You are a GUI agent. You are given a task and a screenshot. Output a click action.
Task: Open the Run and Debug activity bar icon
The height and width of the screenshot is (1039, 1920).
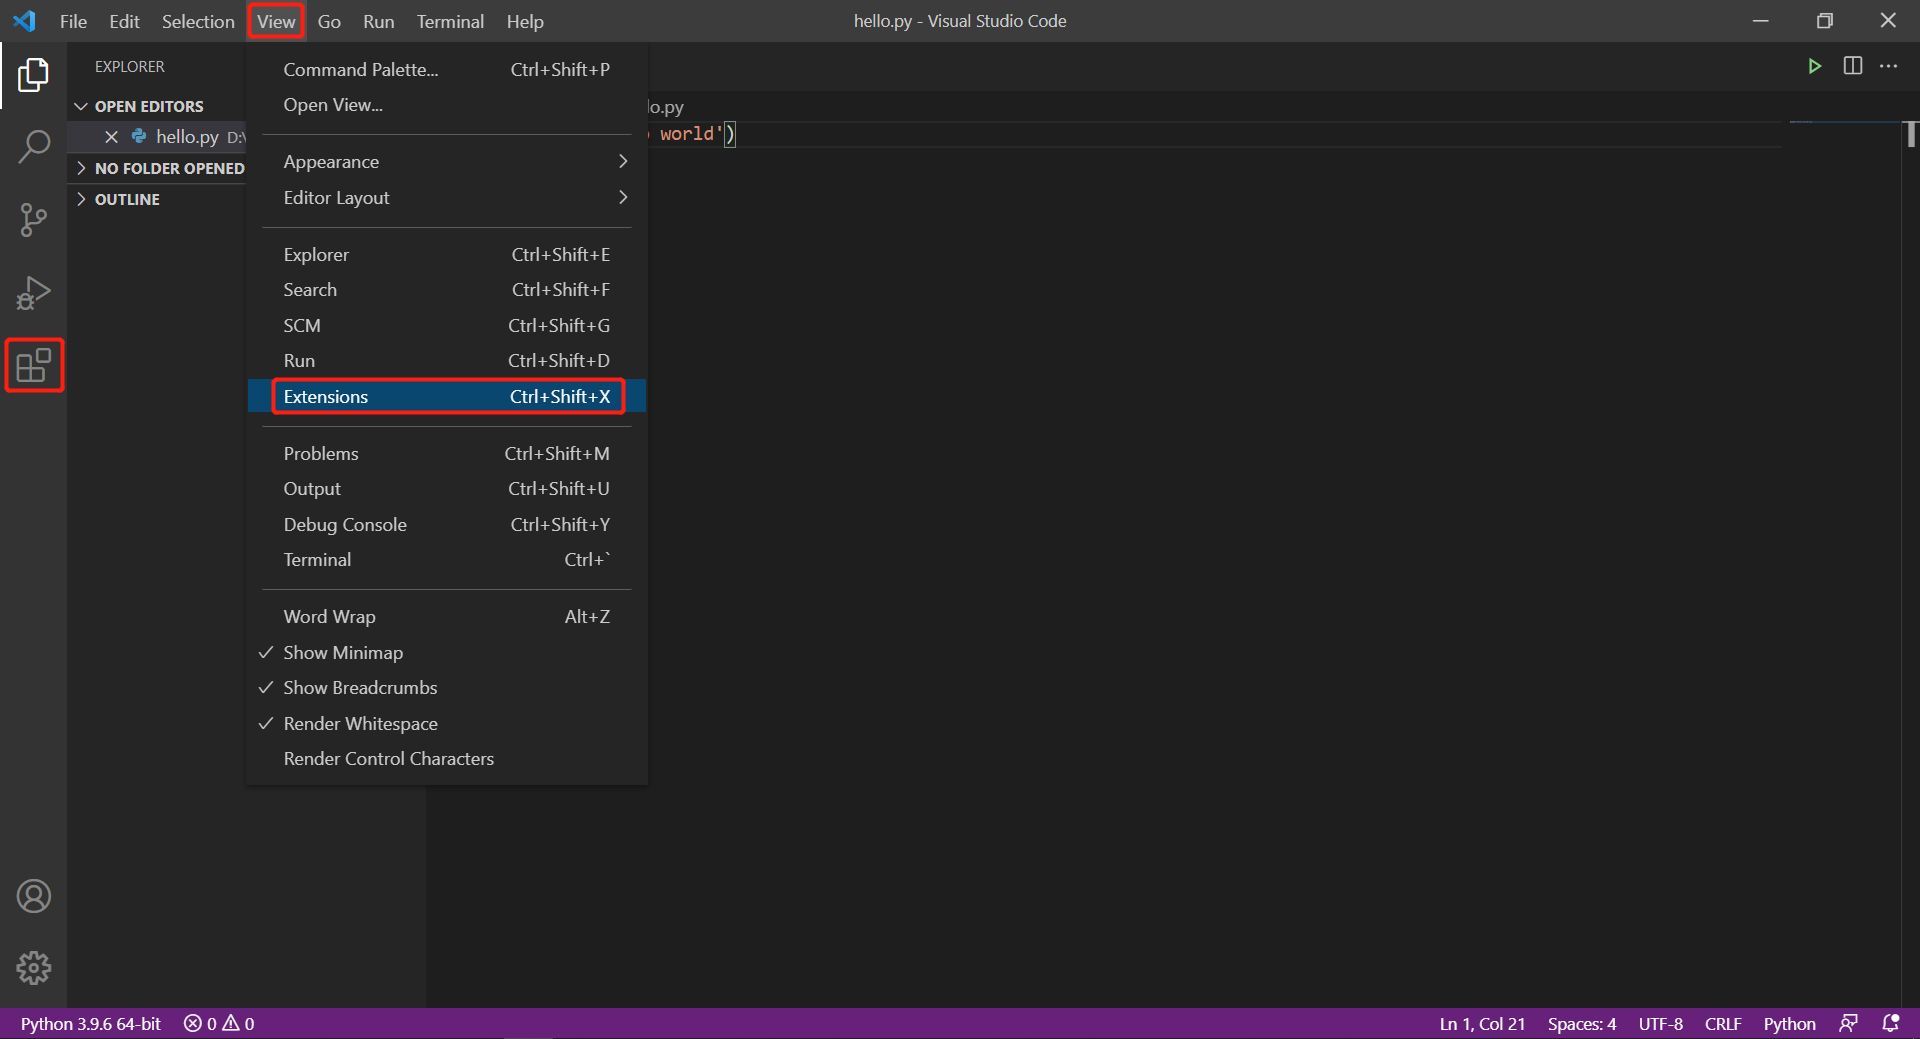pos(33,293)
